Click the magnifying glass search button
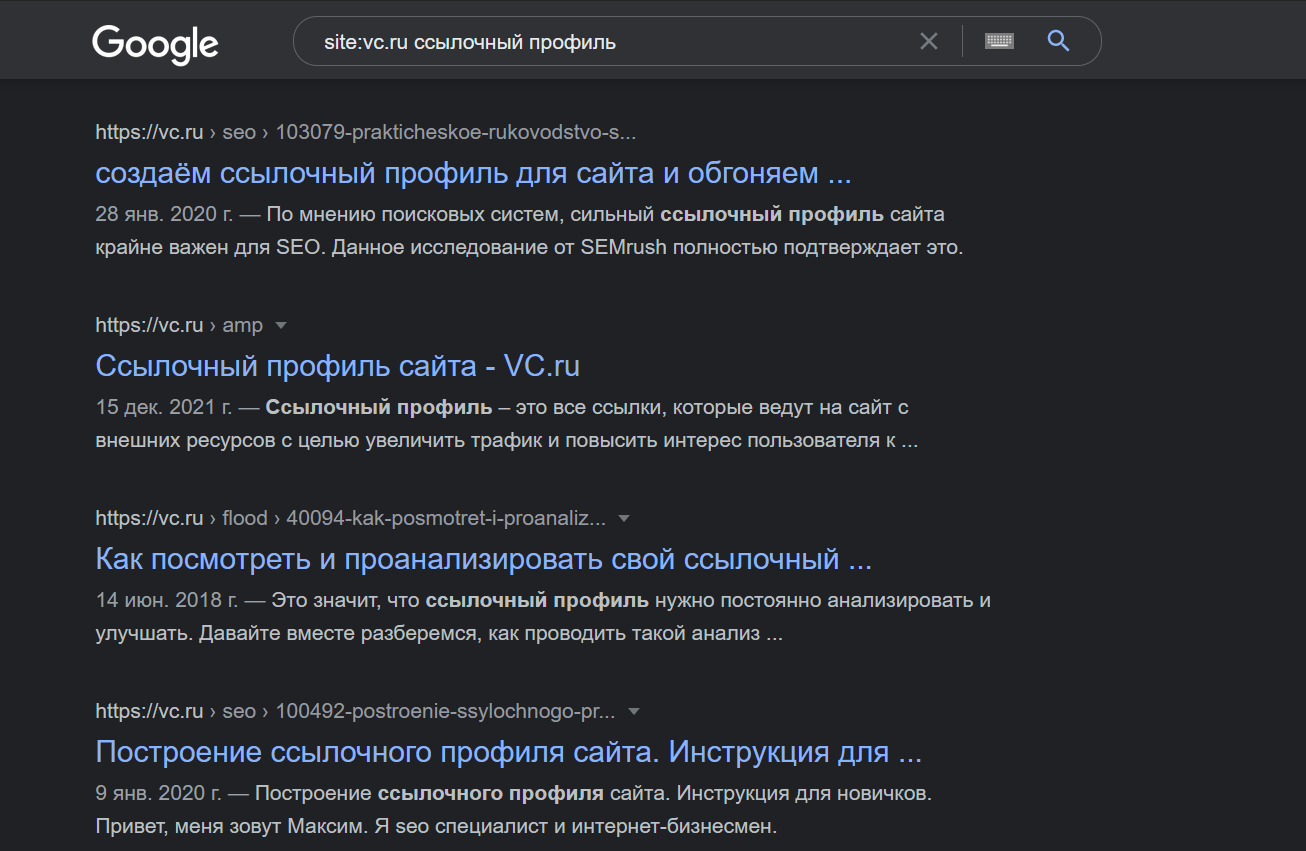 [1058, 41]
